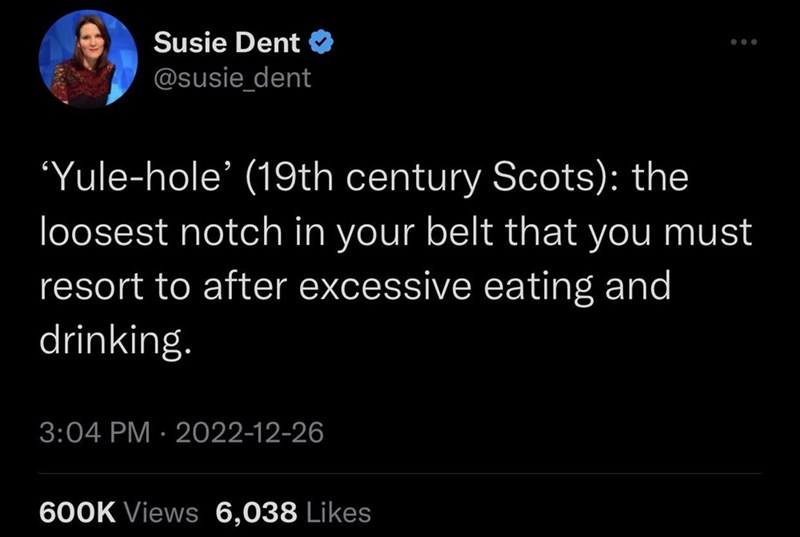Open the Likes label

tap(338, 513)
